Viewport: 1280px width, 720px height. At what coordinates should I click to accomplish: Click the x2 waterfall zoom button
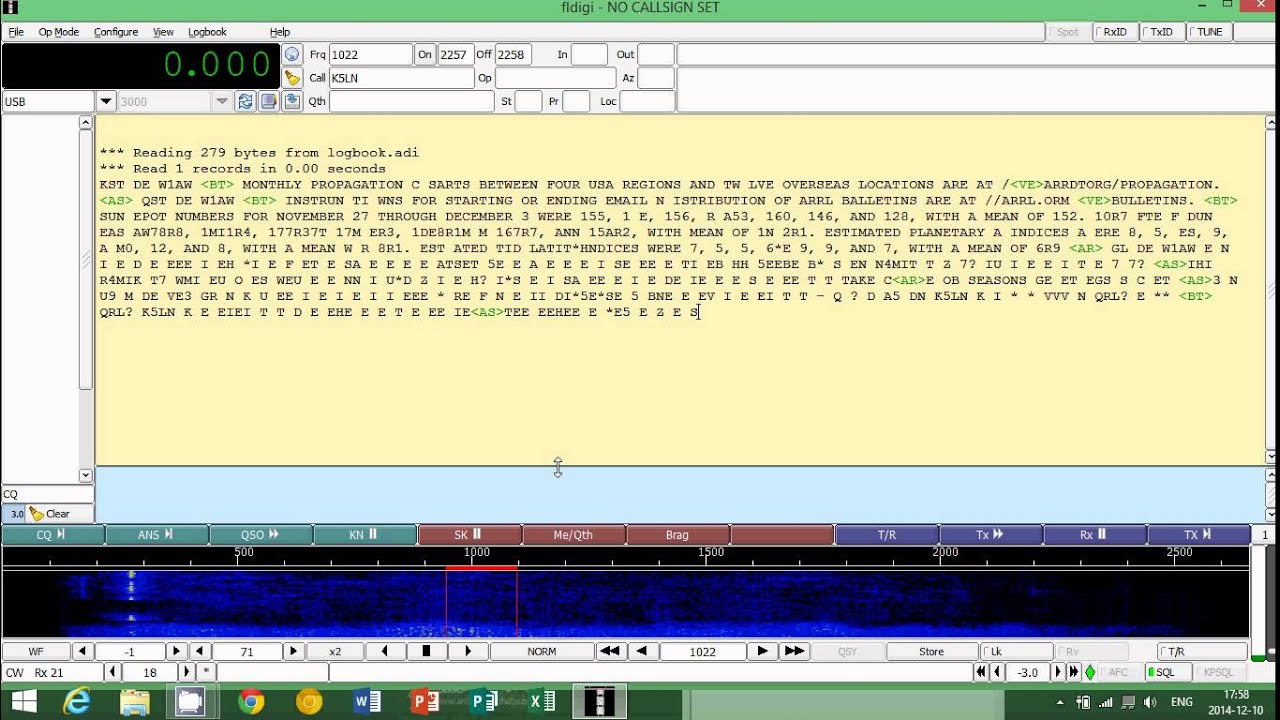coord(335,651)
